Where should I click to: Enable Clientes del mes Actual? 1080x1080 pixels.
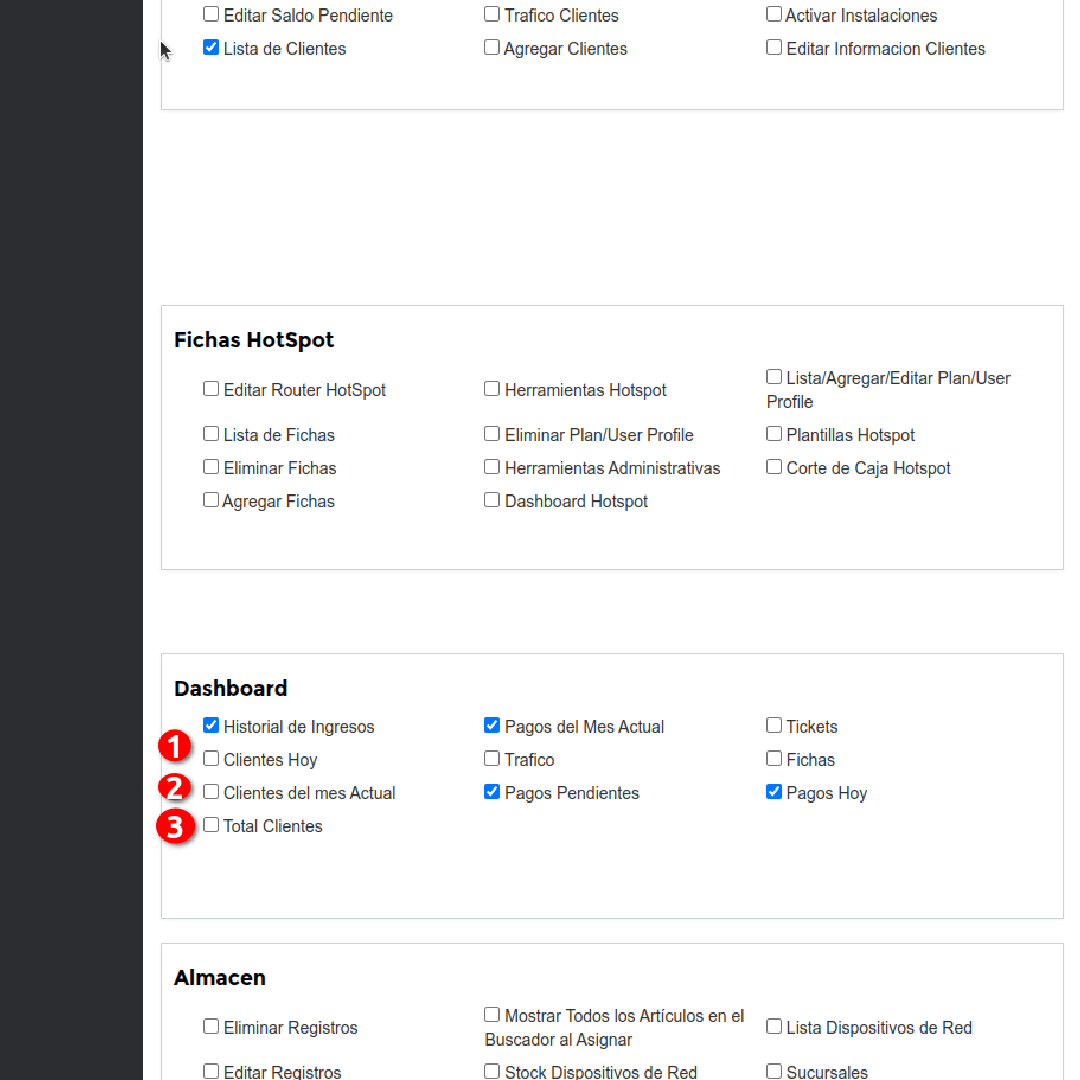pos(211,791)
